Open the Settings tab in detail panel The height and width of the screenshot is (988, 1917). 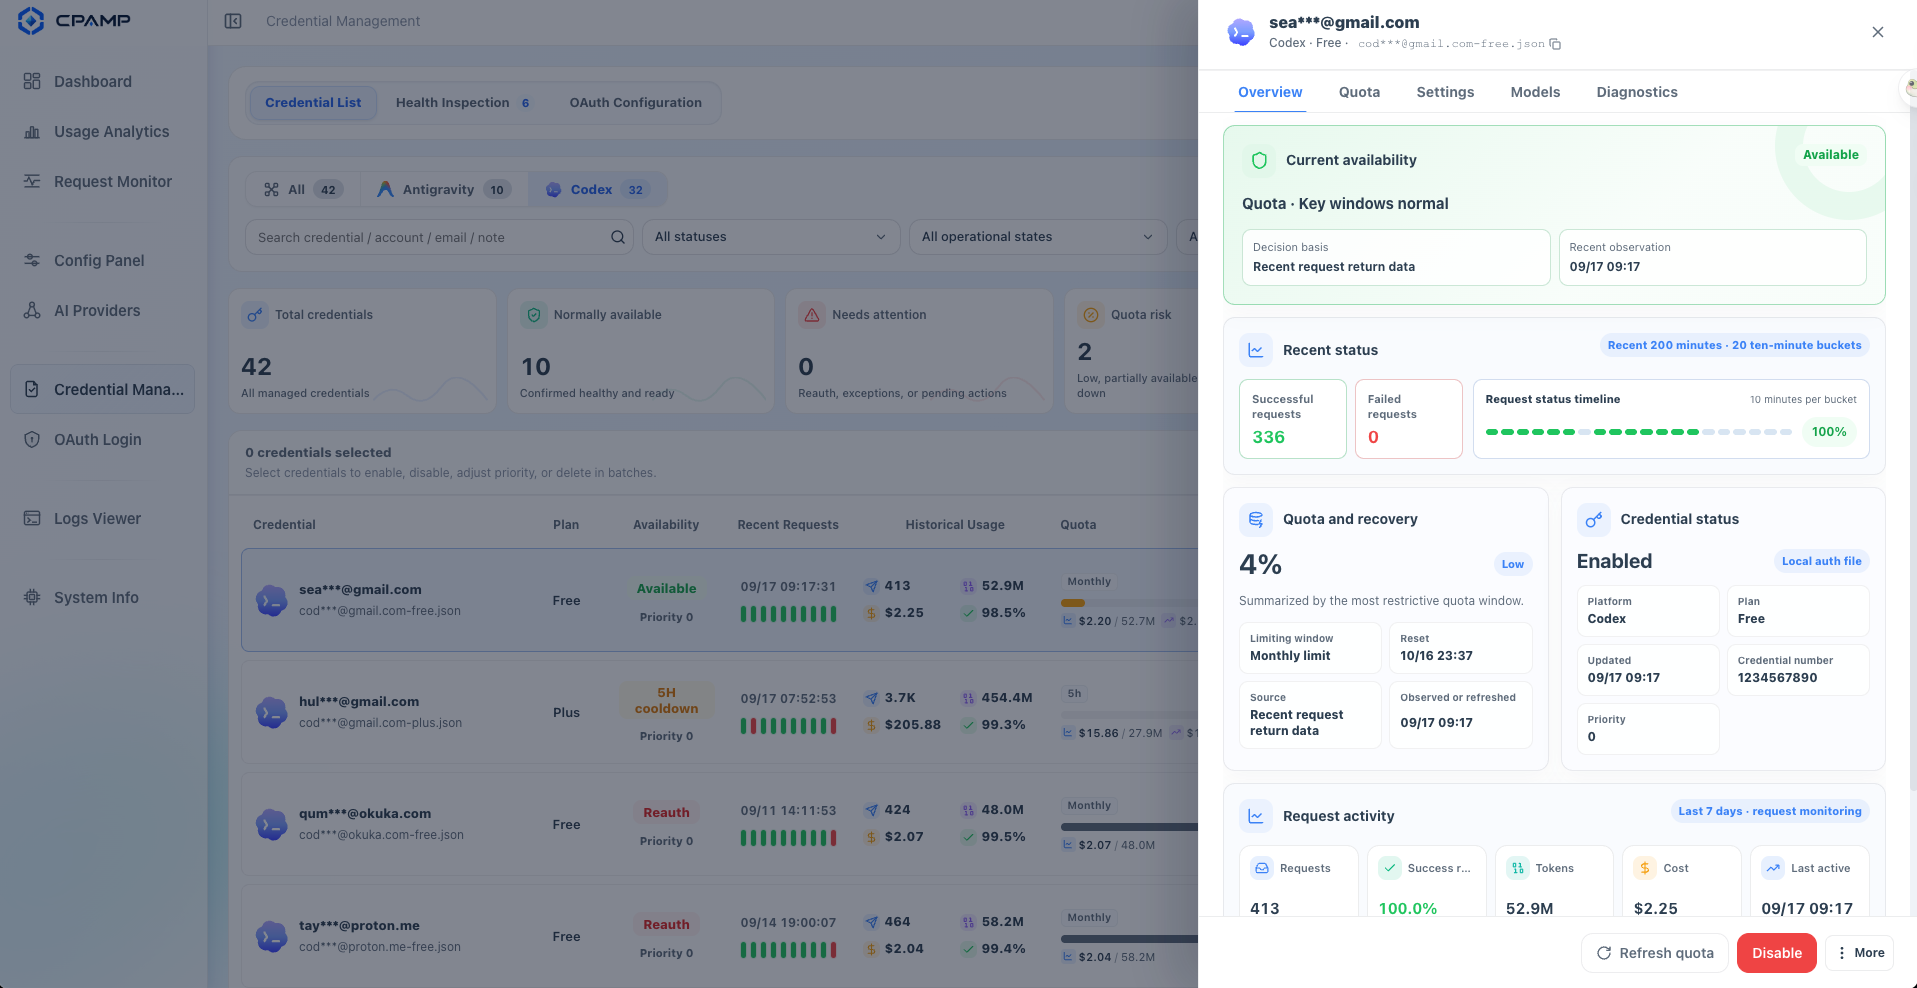click(1445, 92)
